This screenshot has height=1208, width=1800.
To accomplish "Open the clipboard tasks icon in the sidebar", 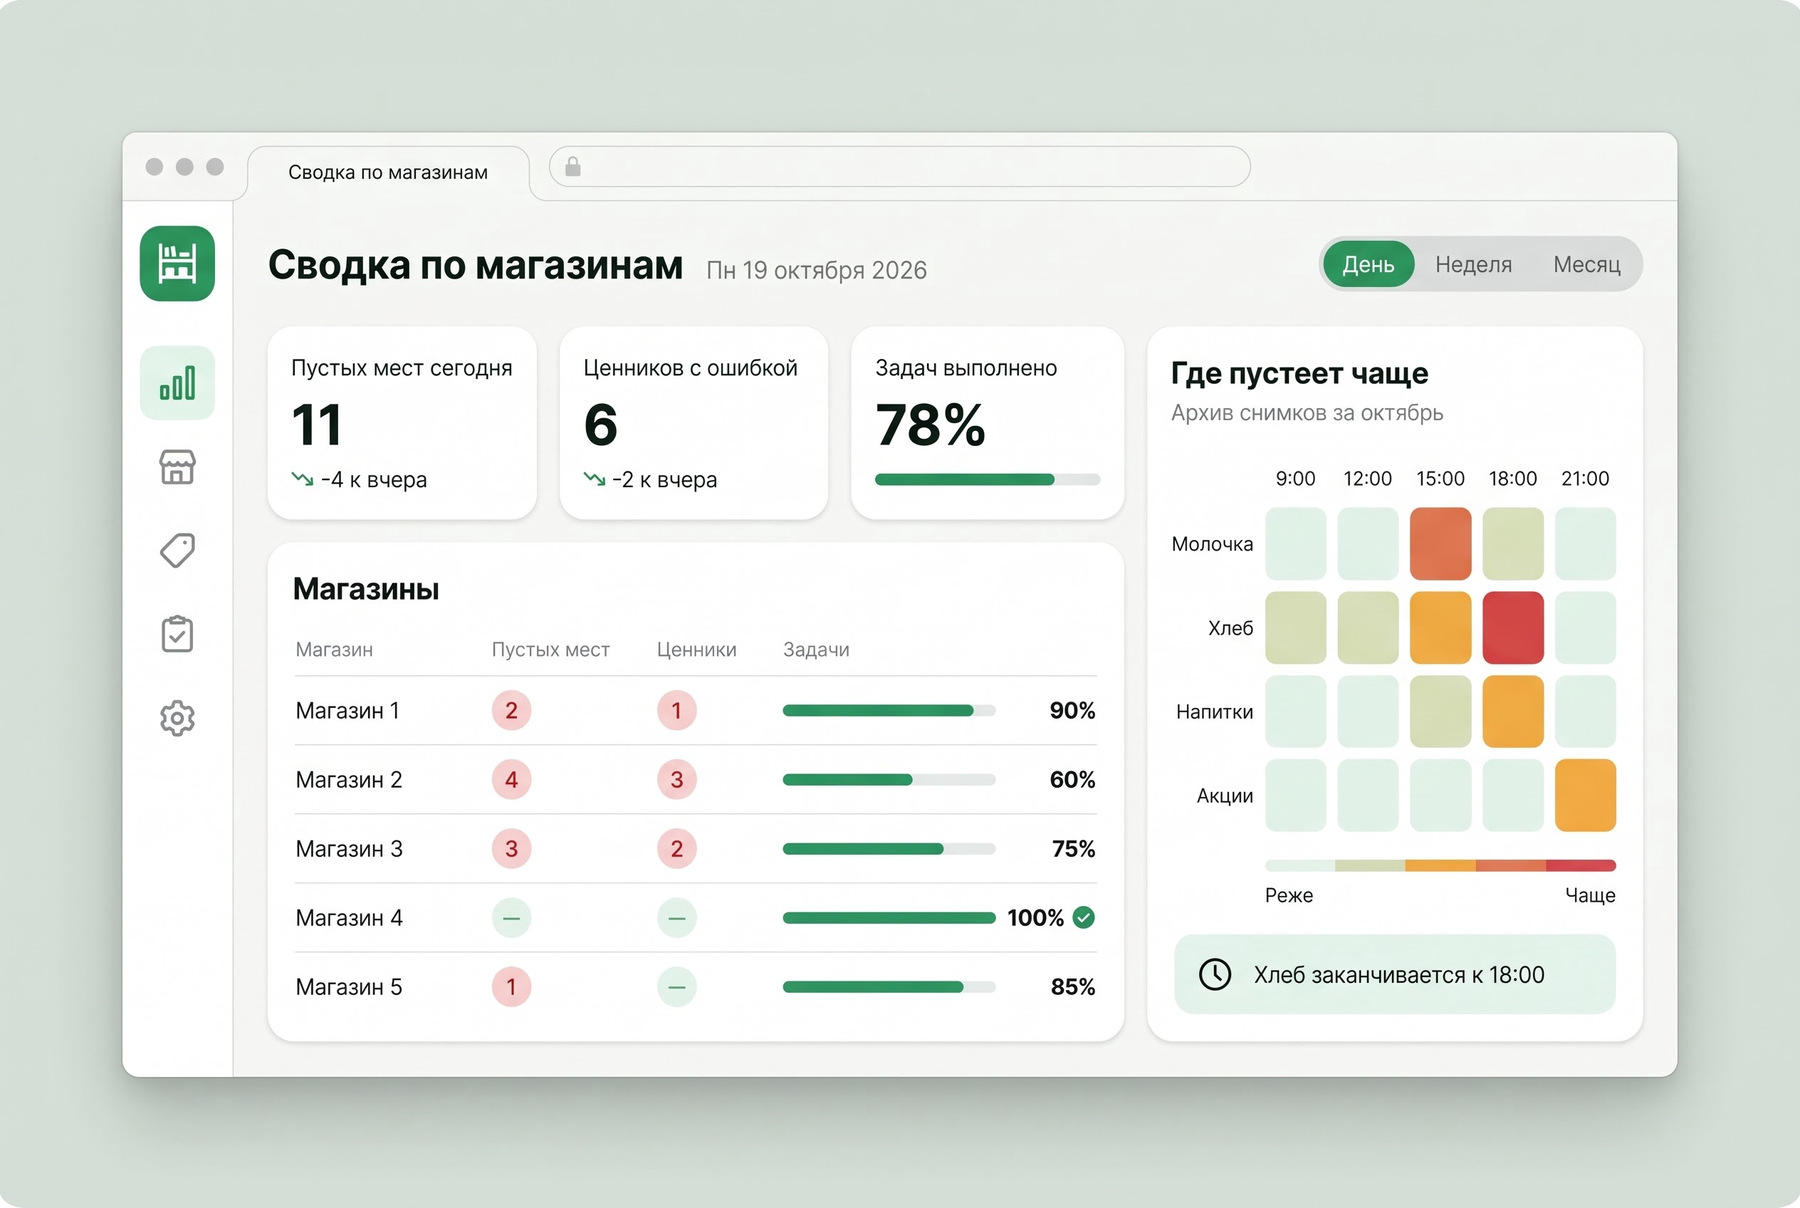I will pyautogui.click(x=177, y=634).
